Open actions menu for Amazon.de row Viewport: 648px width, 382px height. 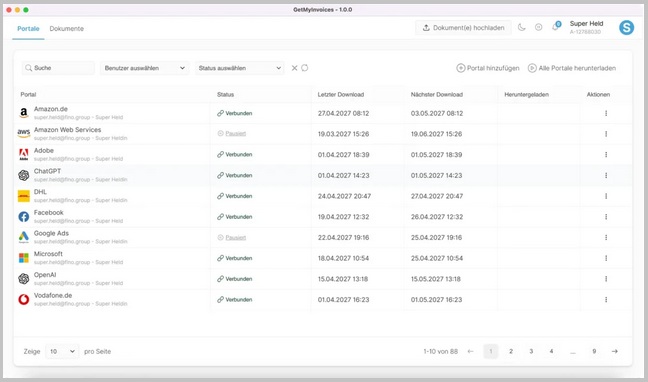tap(606, 113)
